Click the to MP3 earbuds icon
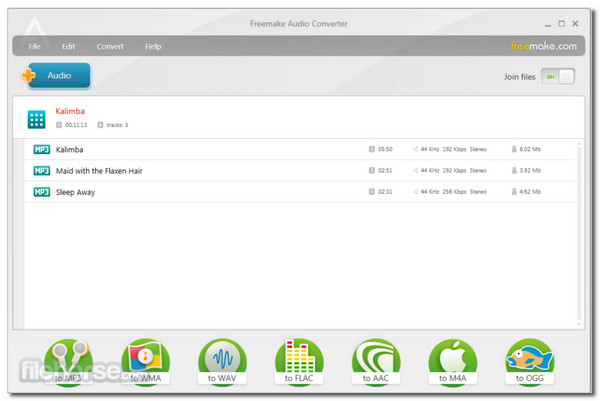This screenshot has height=401, width=600. (x=68, y=362)
